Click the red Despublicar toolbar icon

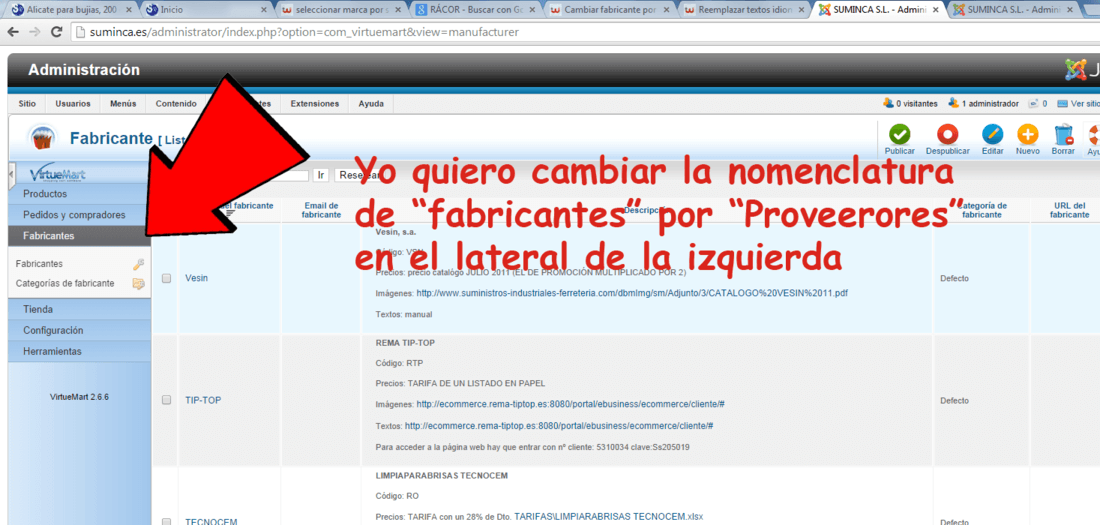tap(948, 135)
